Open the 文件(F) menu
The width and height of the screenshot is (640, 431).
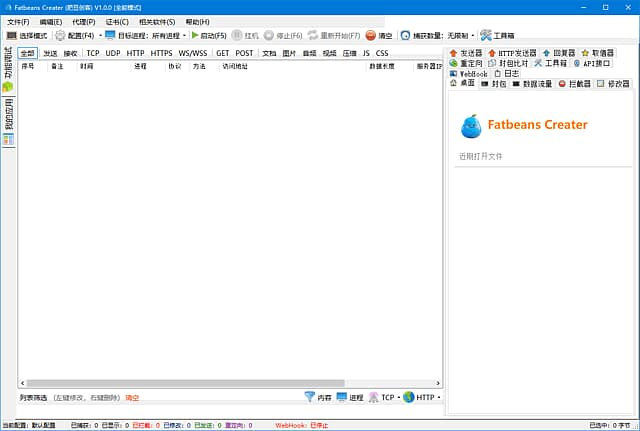[19, 21]
